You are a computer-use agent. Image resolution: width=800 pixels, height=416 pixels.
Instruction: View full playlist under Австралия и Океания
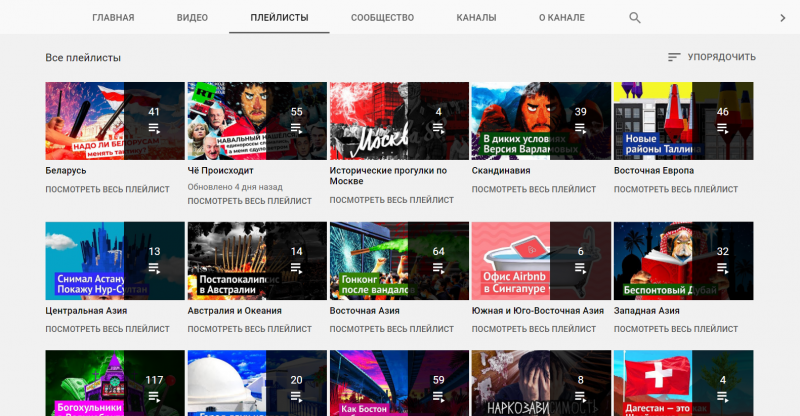point(249,329)
